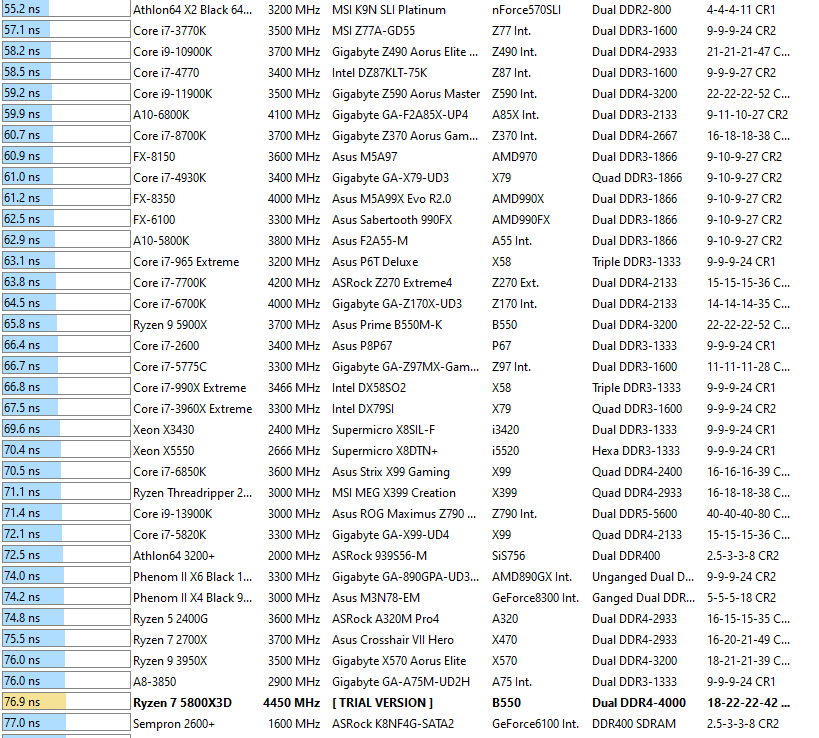Screen dimensions: 819x738
Task: Click the 3466 MHz clock cell
Action: coord(294,388)
